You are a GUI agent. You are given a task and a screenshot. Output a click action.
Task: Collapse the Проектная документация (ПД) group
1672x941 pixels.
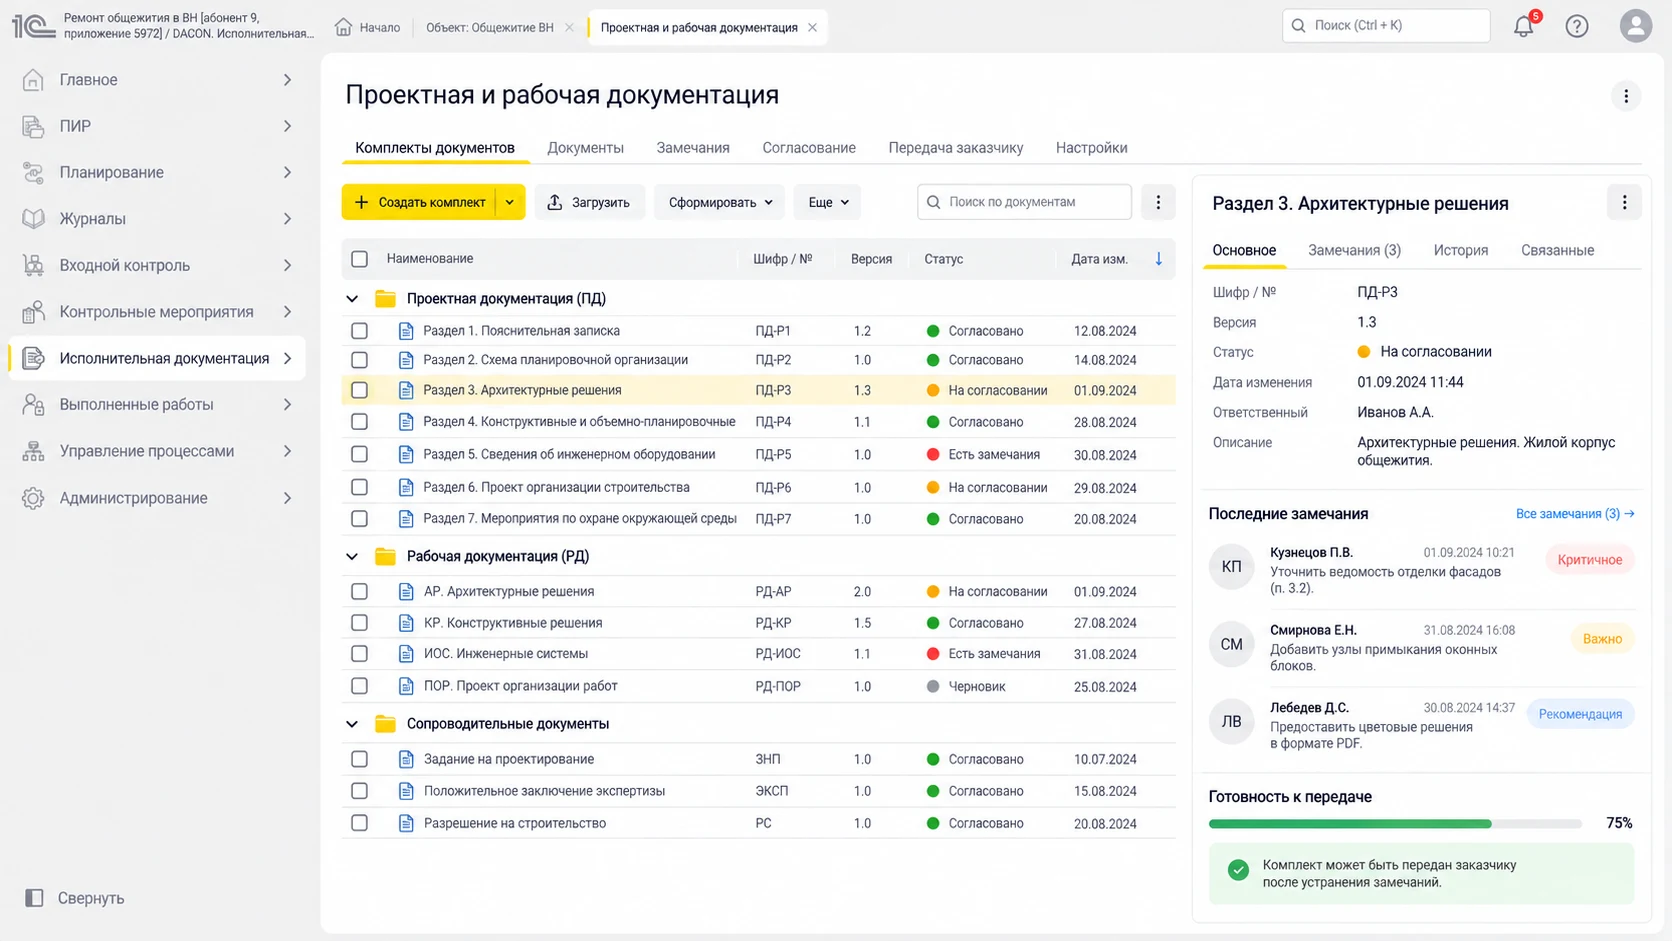tap(352, 299)
